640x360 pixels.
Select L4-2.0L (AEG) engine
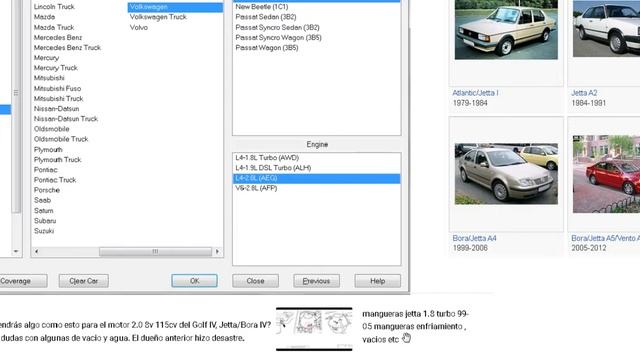point(316,178)
